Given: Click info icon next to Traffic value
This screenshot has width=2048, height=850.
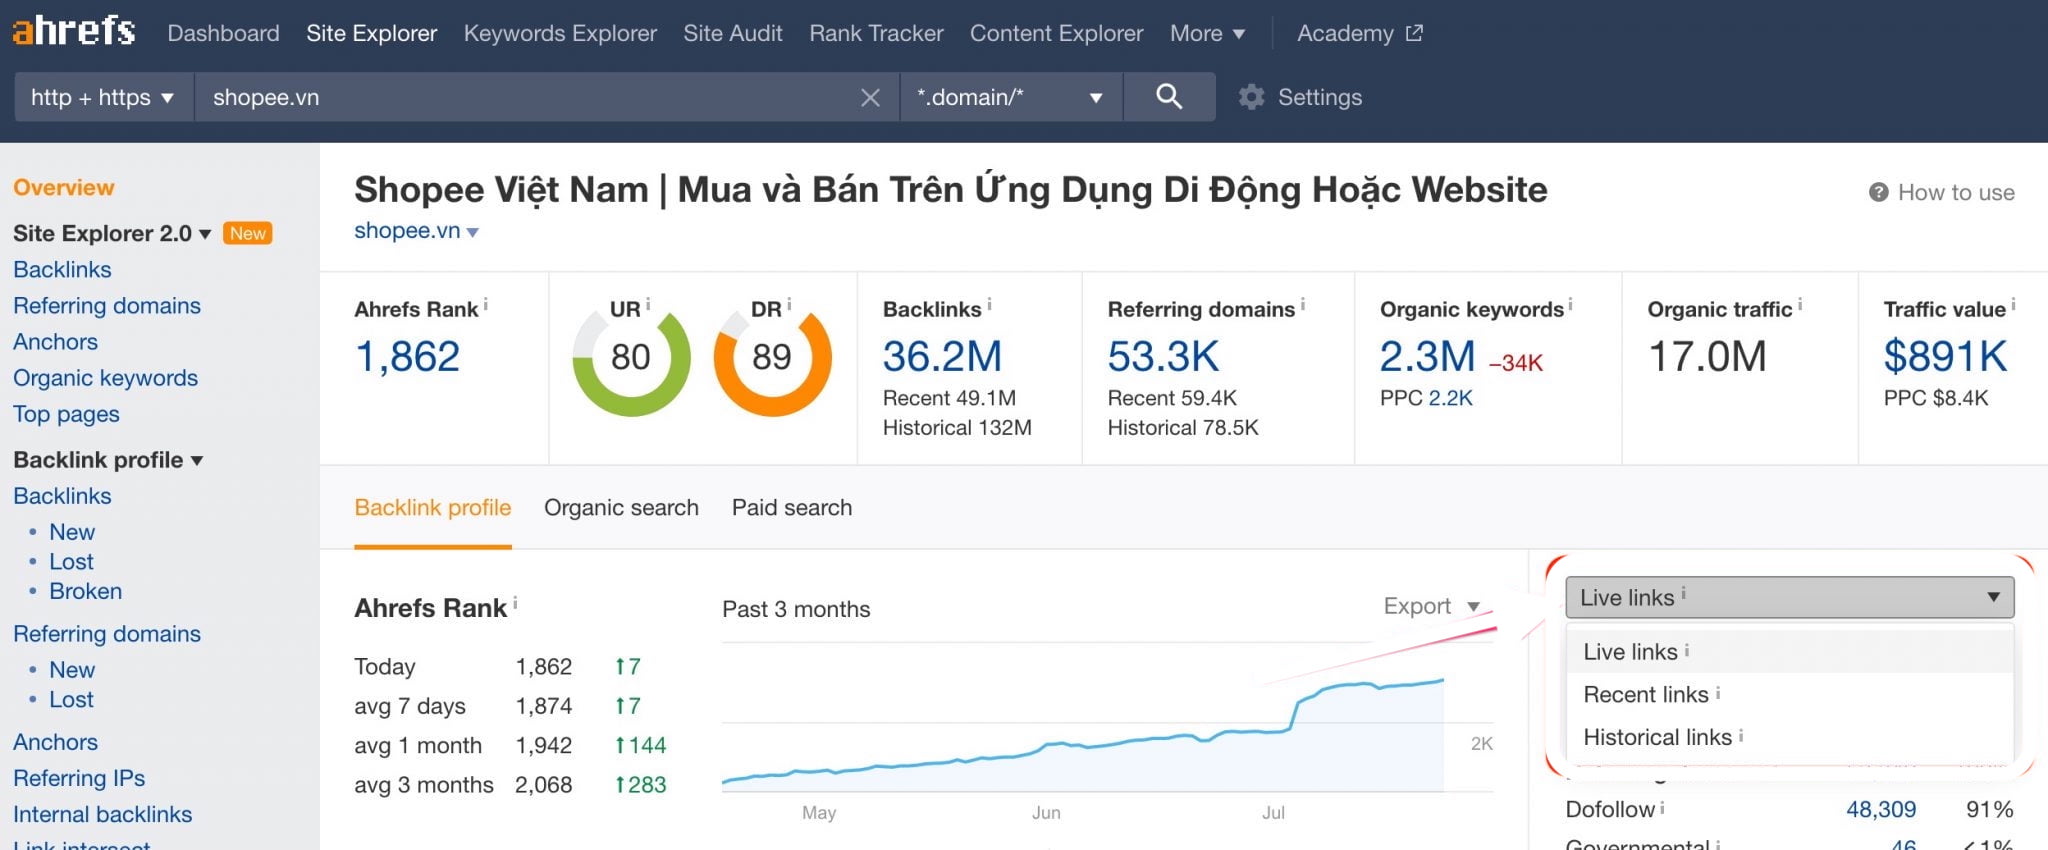Looking at the screenshot, I should point(2013,305).
